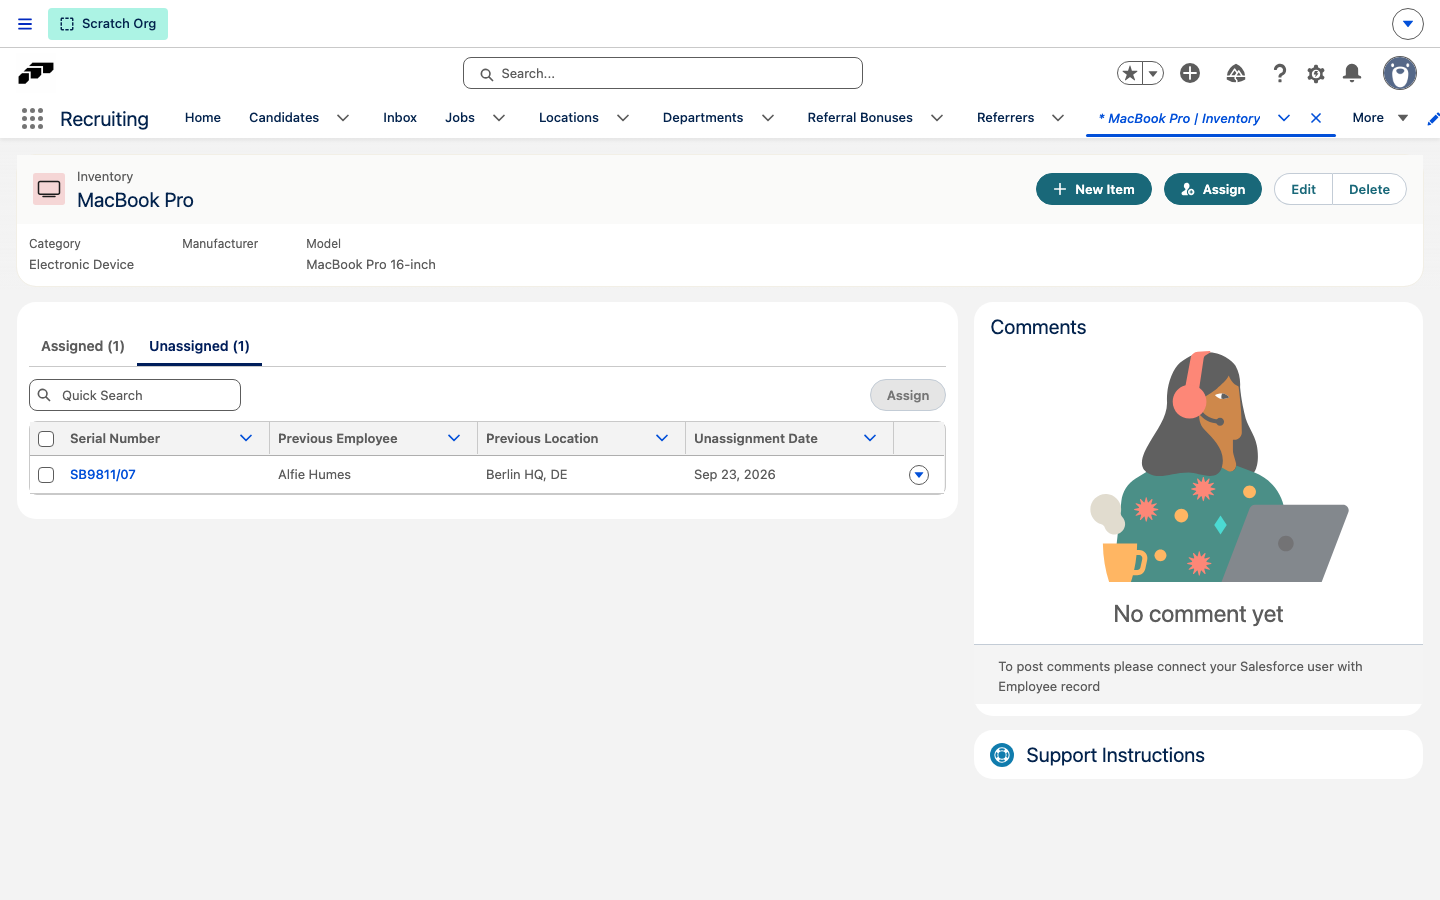1440x900 pixels.
Task: Click the Sep 23, 2026 date cell
Action: (735, 475)
